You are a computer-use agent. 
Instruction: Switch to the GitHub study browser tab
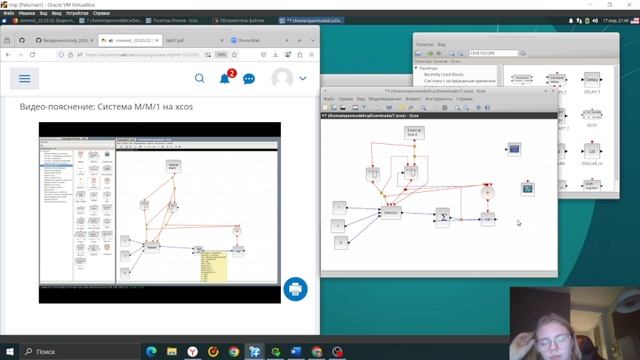point(64,40)
